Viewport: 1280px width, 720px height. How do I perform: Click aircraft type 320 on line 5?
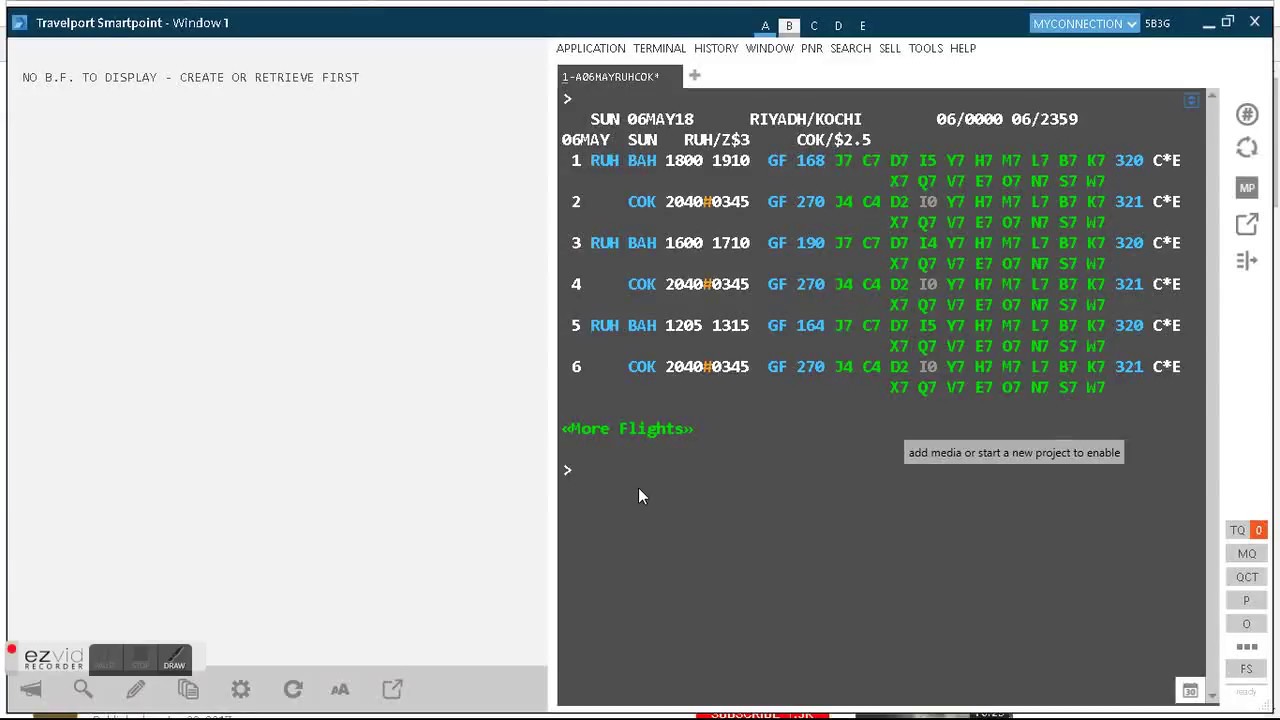coord(1129,325)
